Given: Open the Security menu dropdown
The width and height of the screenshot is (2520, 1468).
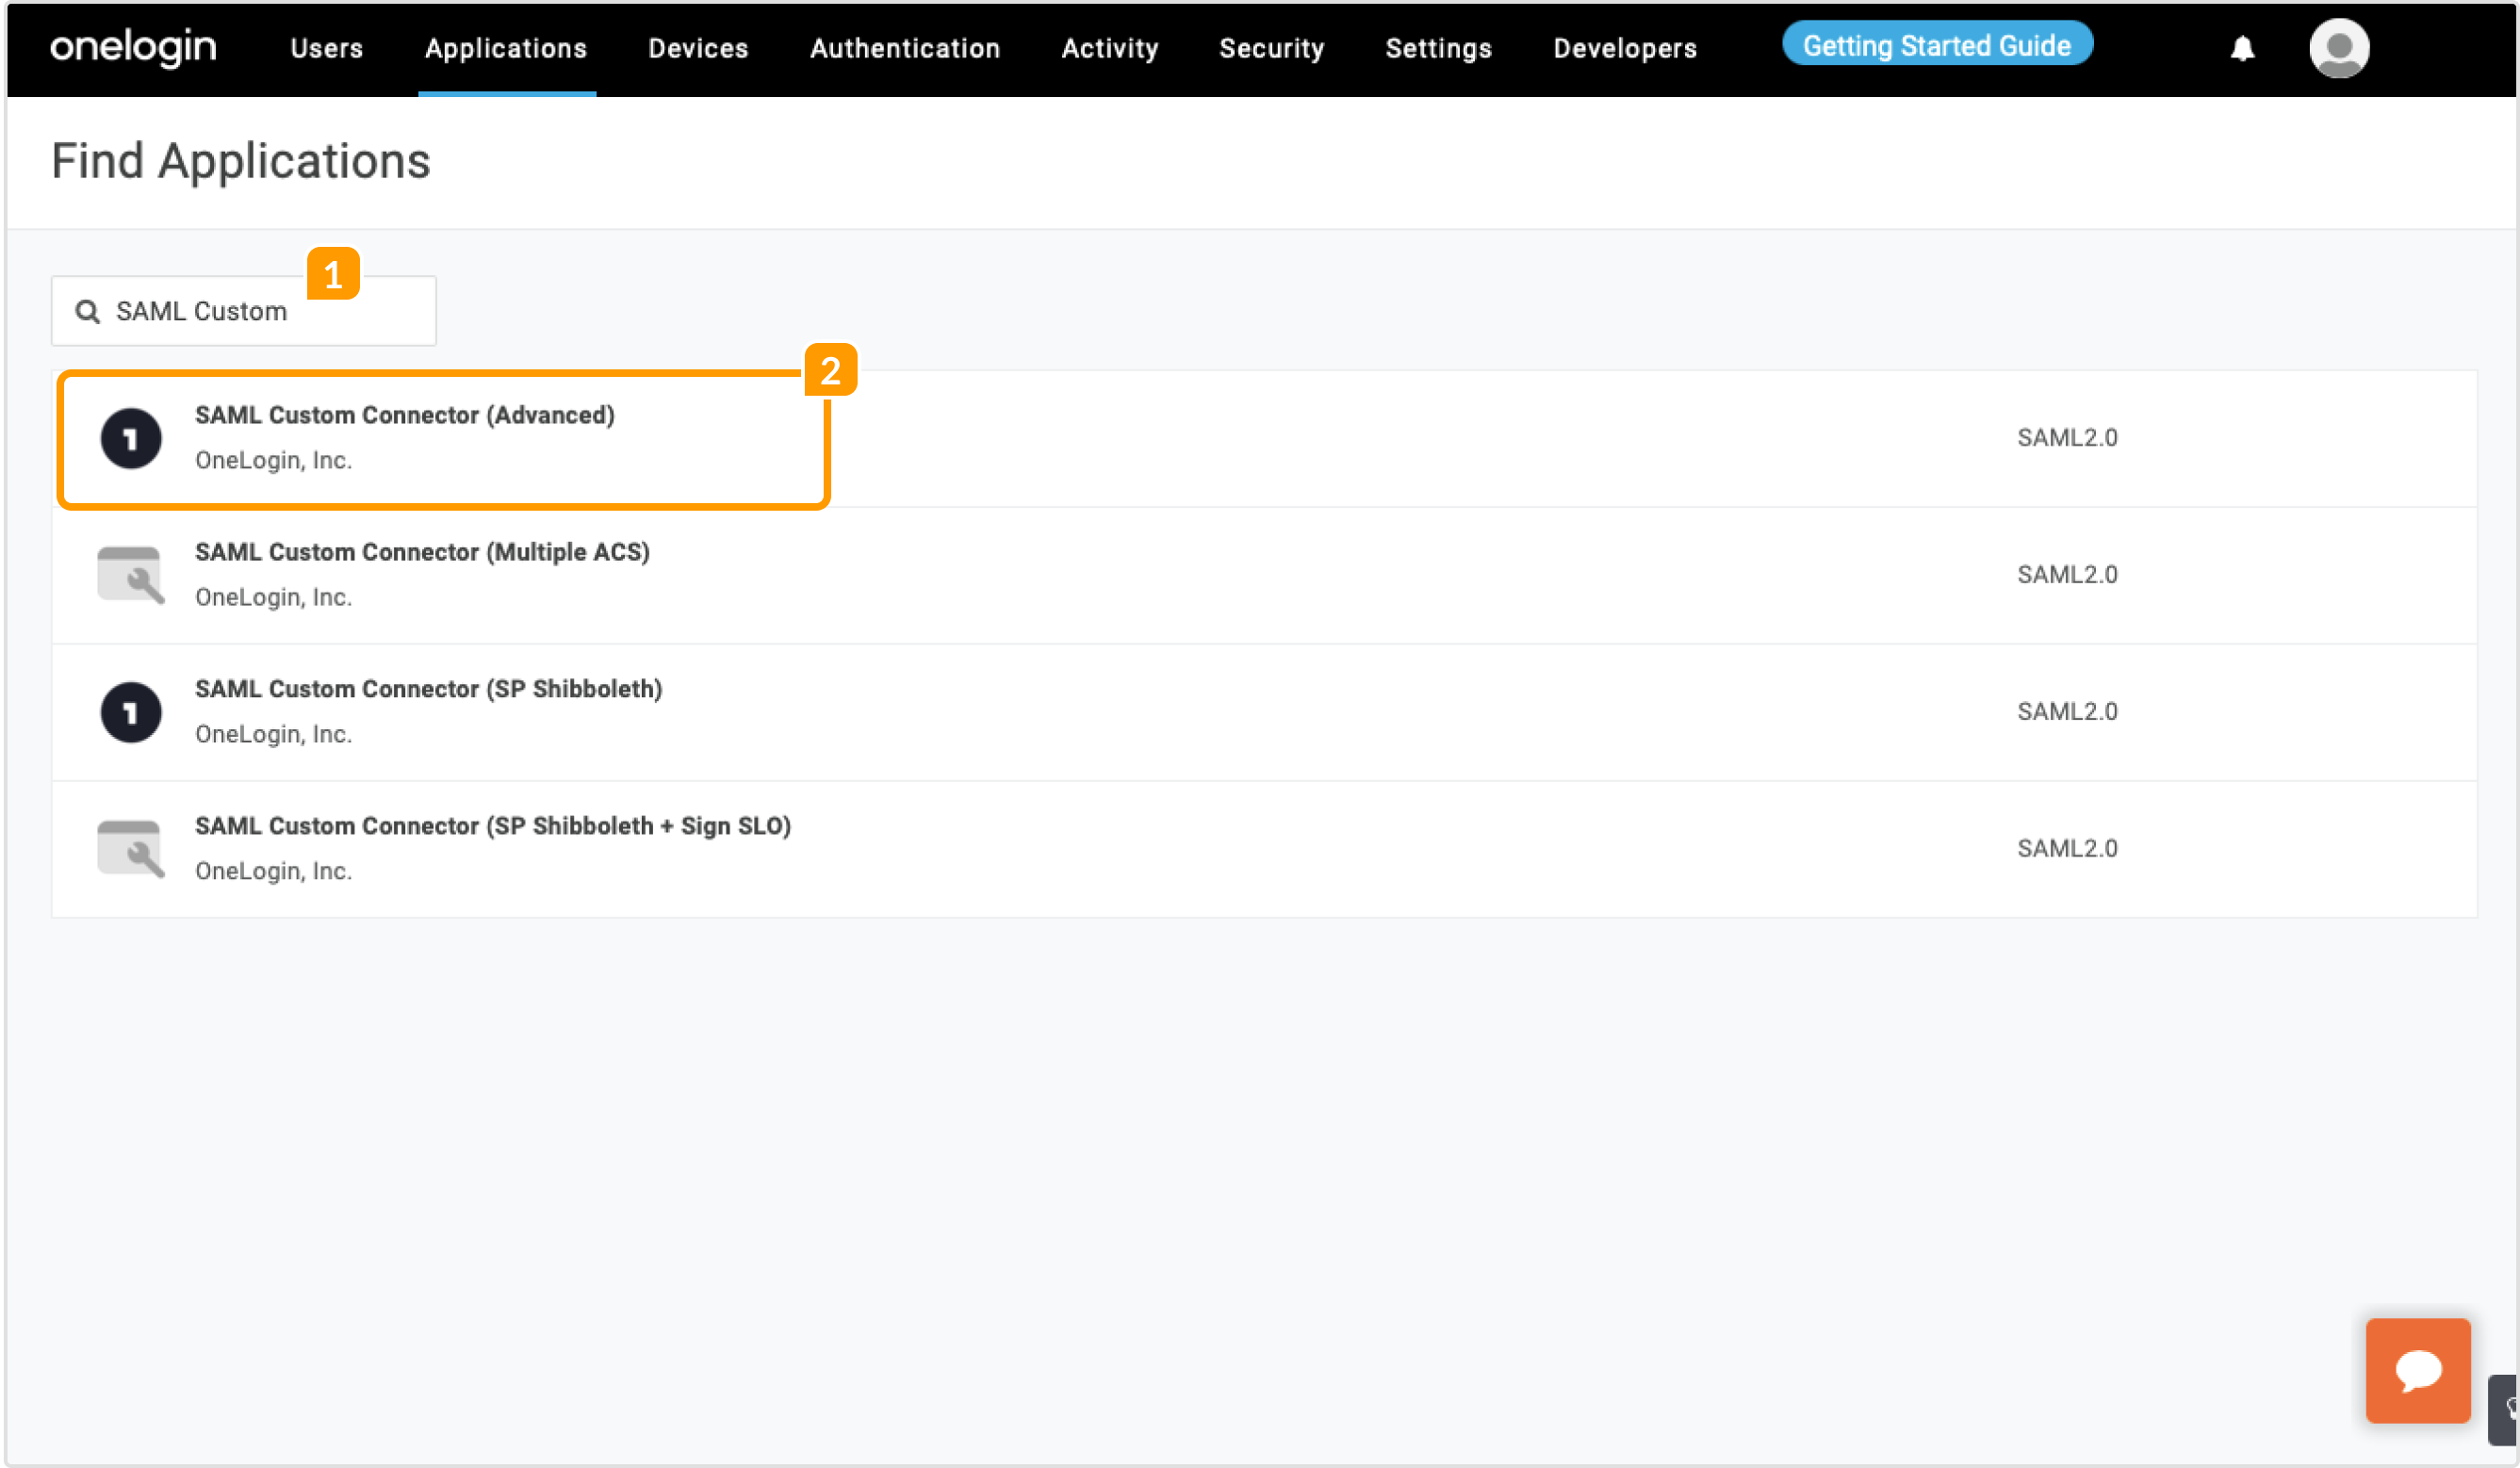Looking at the screenshot, I should point(1270,47).
